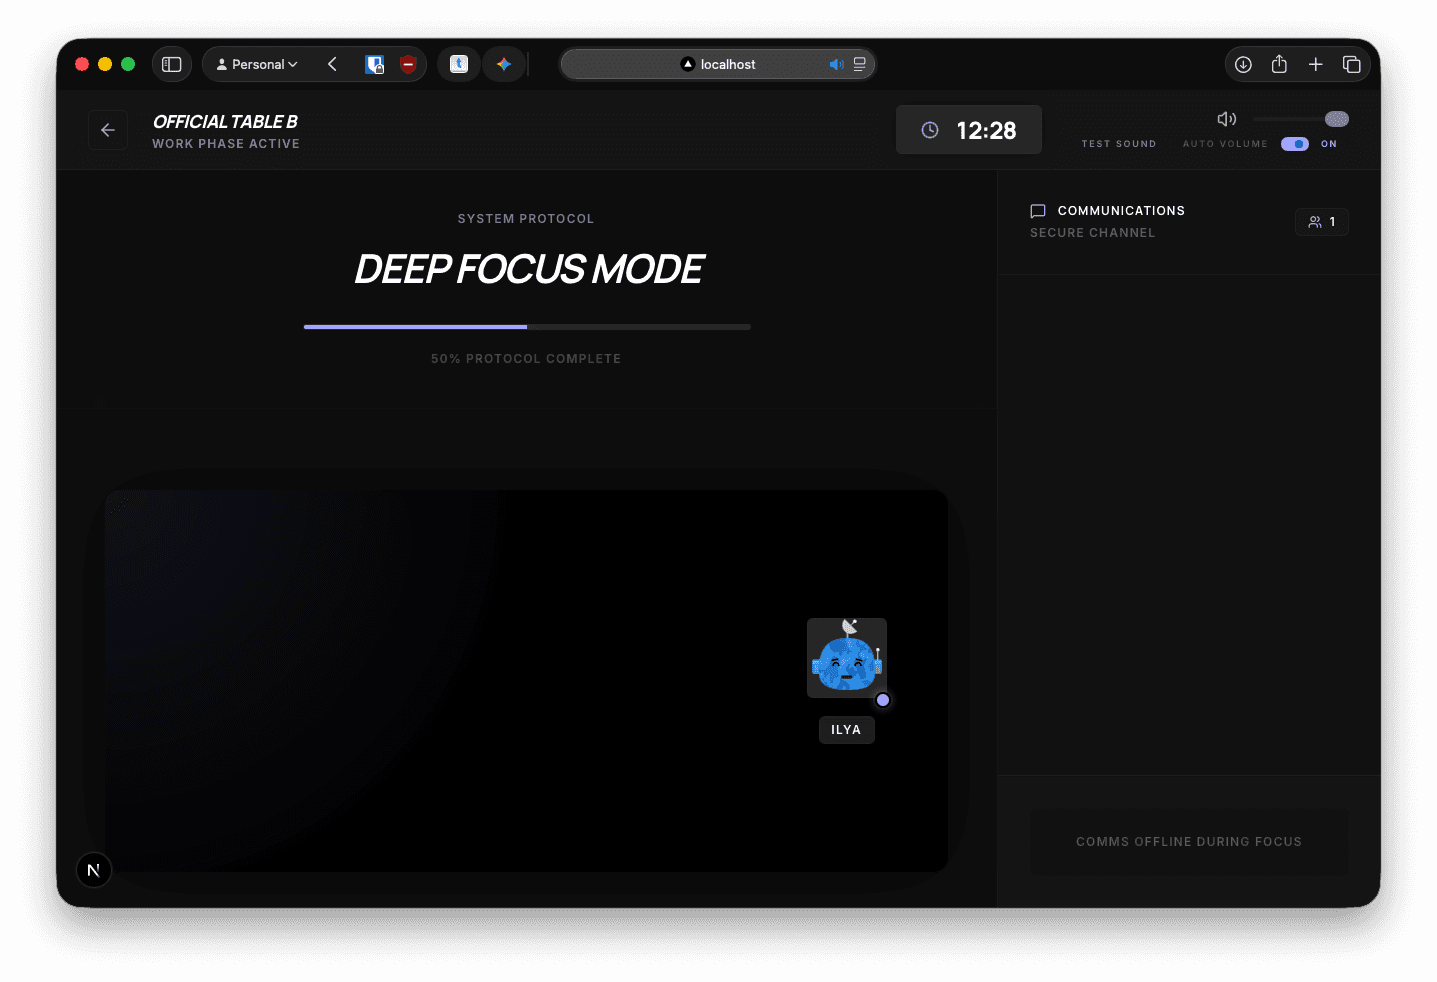Click the Communications chat bubble icon
Viewport: 1437px width, 982px height.
(1038, 211)
